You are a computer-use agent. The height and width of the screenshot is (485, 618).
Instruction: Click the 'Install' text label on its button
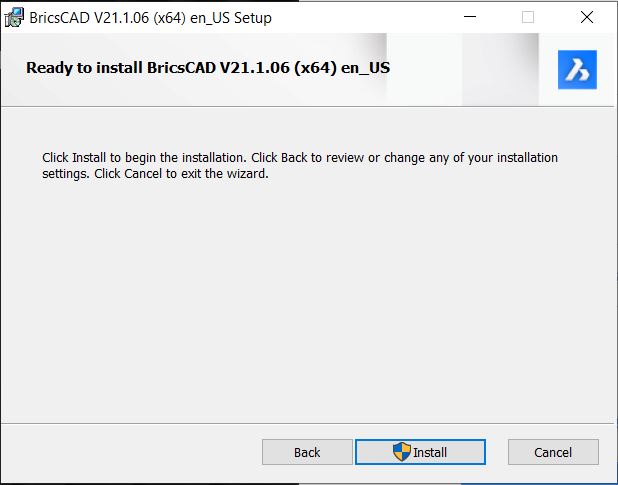pos(430,452)
